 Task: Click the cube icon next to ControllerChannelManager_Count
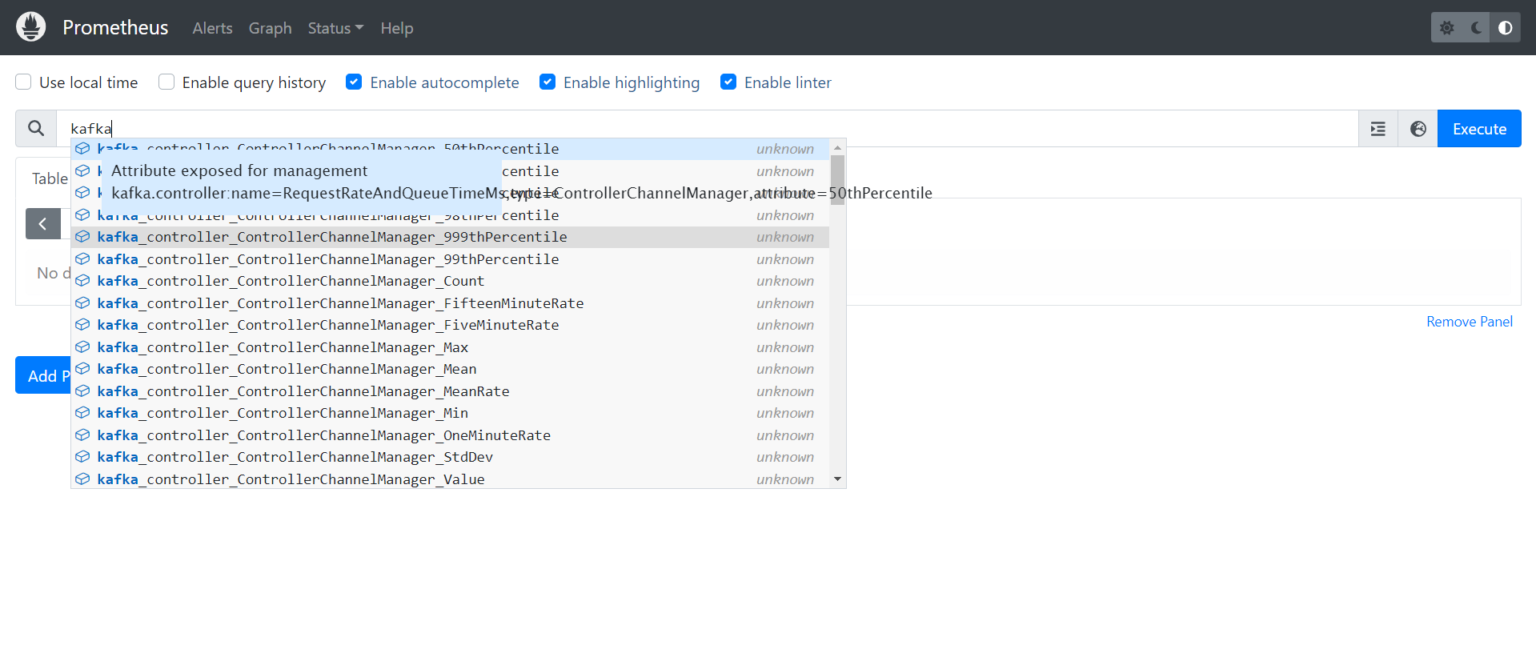click(82, 280)
